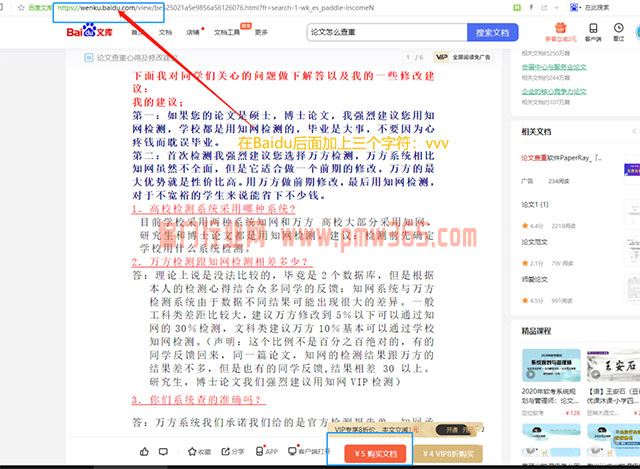Open the 文档工具 nav menu
Image resolution: width=640 pixels, height=469 pixels.
(x=227, y=32)
